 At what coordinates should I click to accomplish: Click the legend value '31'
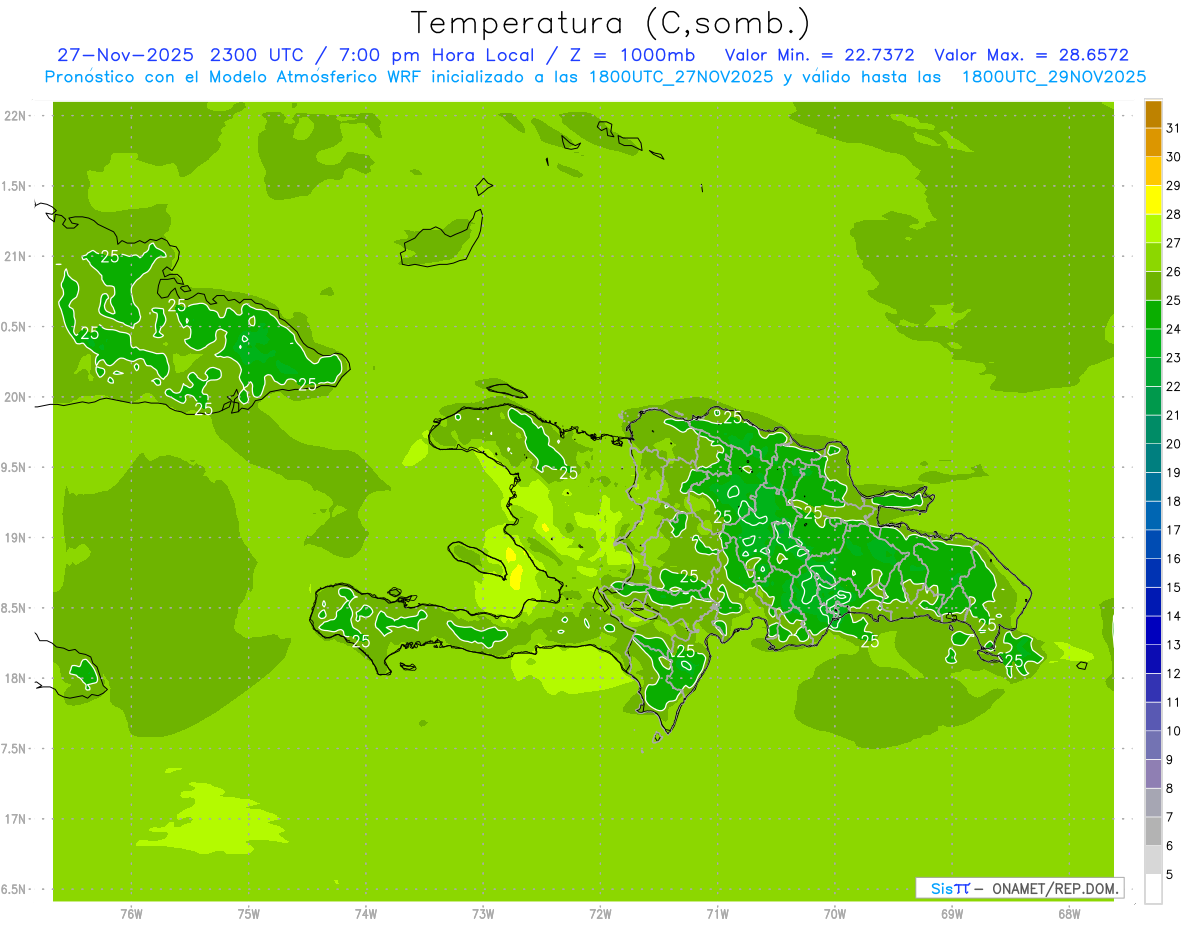click(x=1174, y=128)
